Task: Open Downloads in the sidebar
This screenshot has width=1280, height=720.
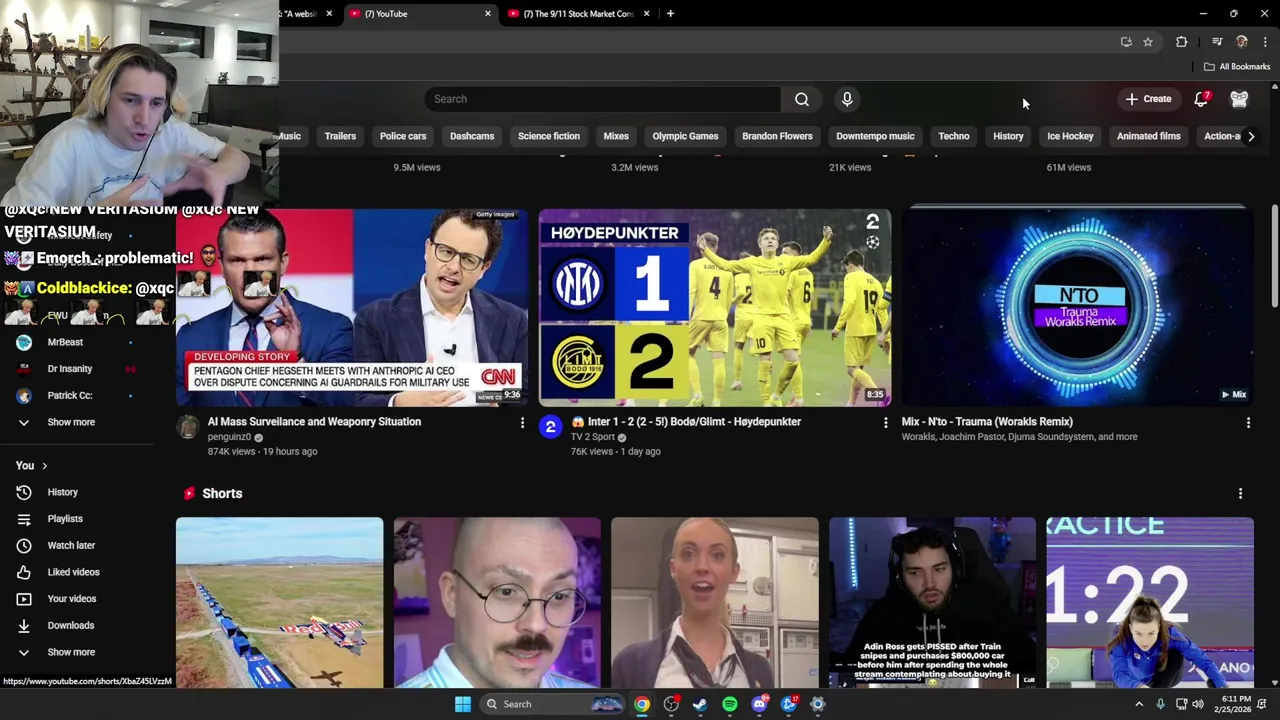Action: 70,626
